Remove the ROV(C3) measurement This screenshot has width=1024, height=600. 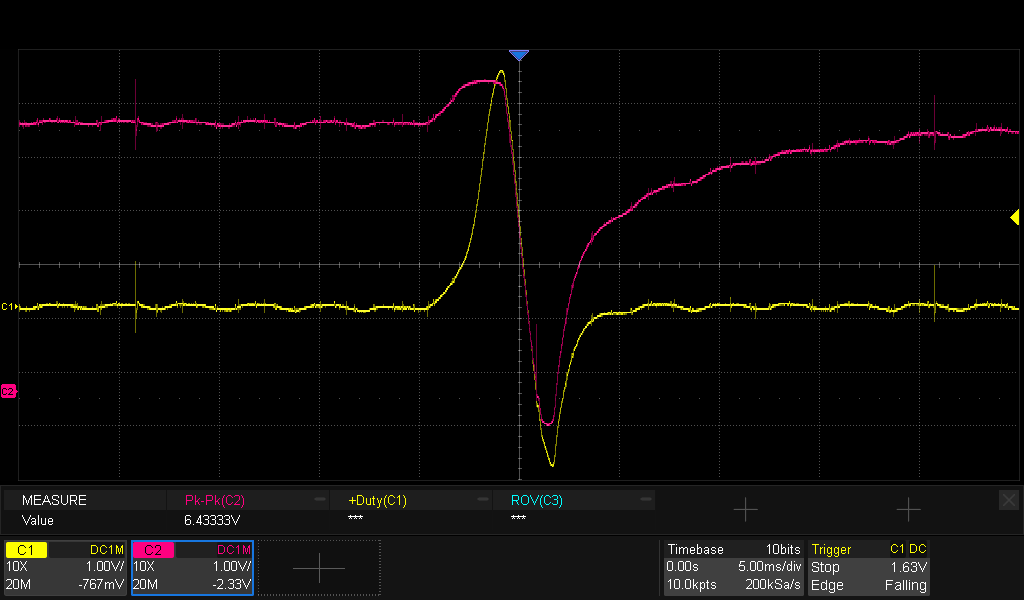[x=645, y=499]
